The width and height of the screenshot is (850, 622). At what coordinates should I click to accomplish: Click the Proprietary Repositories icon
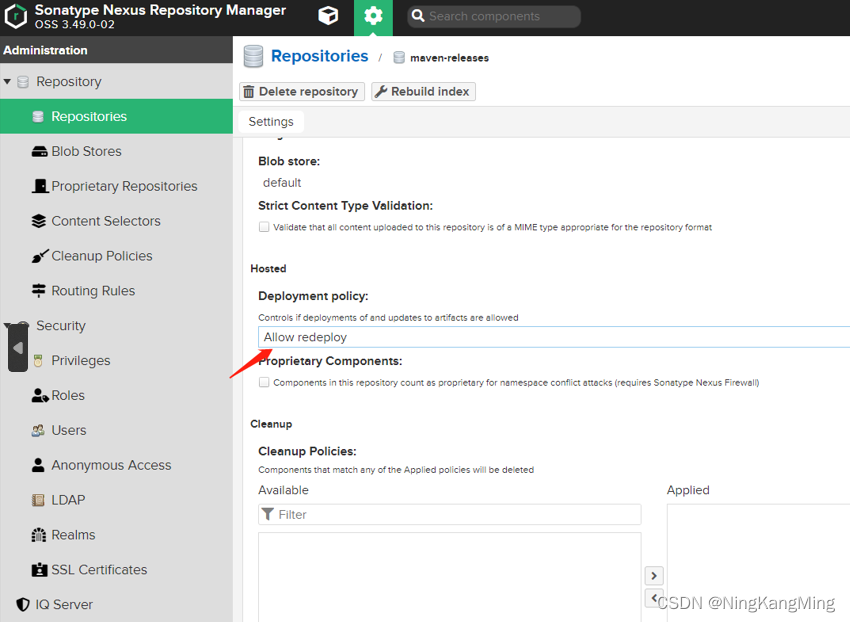coord(40,187)
